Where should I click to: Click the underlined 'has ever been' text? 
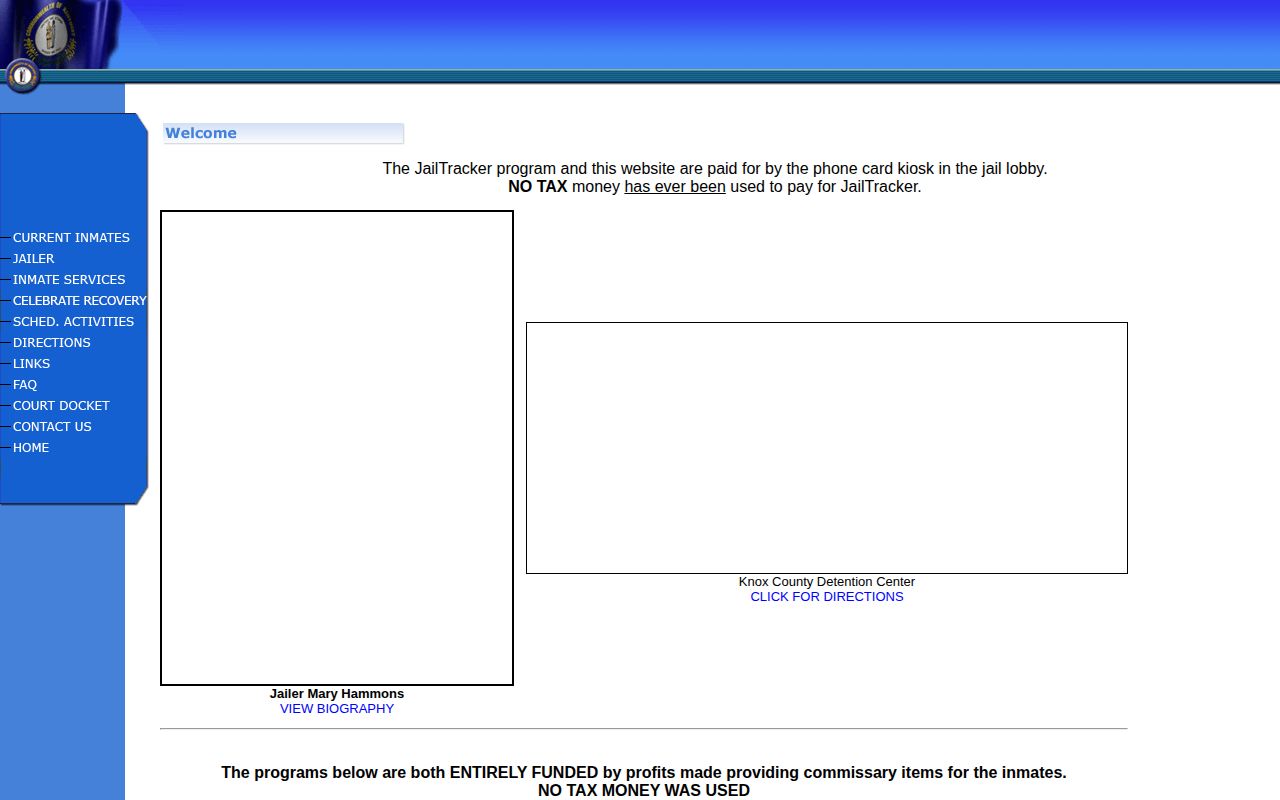tap(675, 186)
